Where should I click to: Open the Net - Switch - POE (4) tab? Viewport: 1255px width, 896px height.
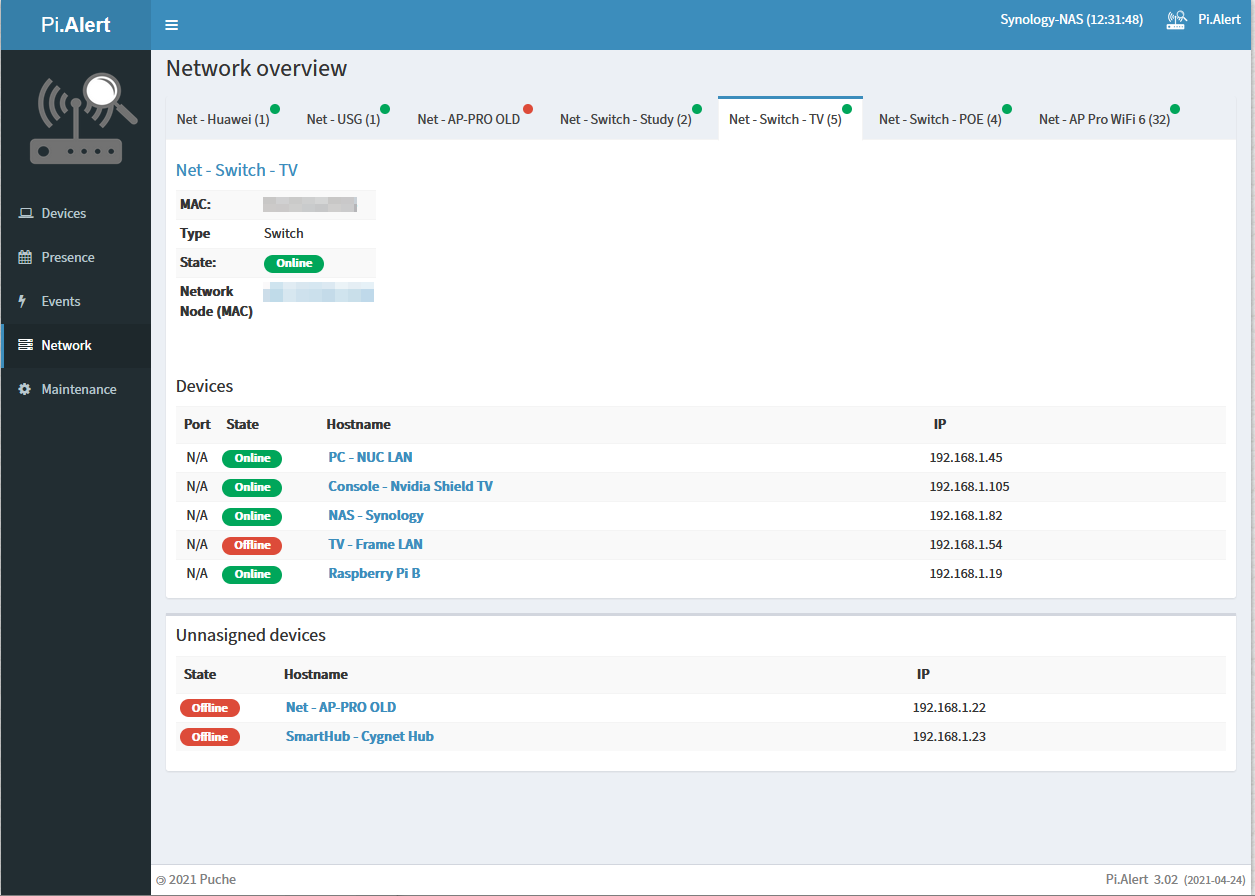(940, 120)
